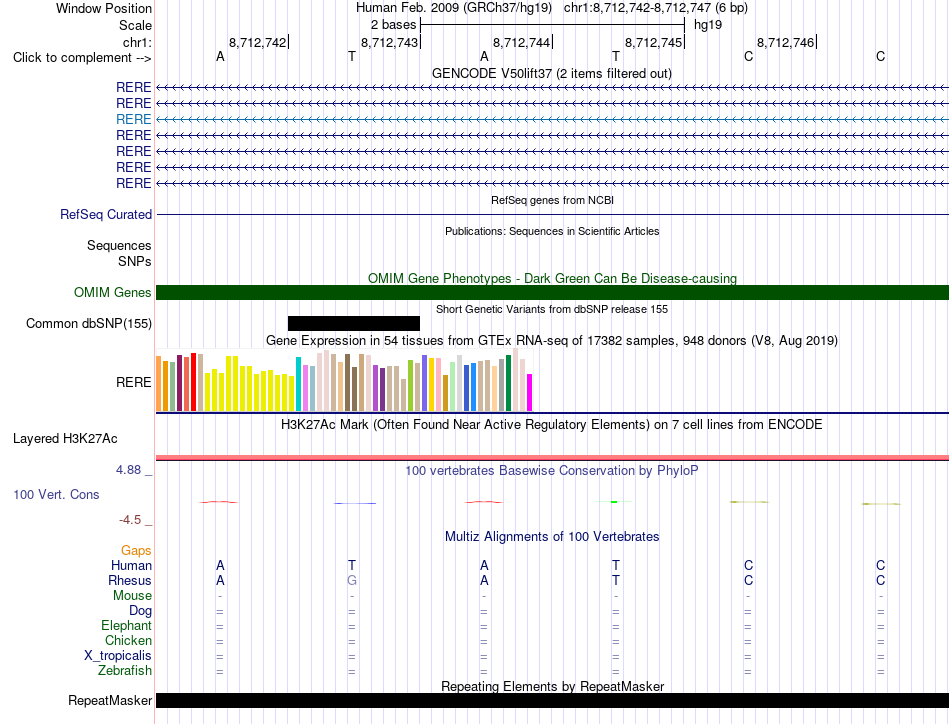Click the blue PhyloP conservation mark
Viewport: 950px width, 724px height.
pos(355,503)
